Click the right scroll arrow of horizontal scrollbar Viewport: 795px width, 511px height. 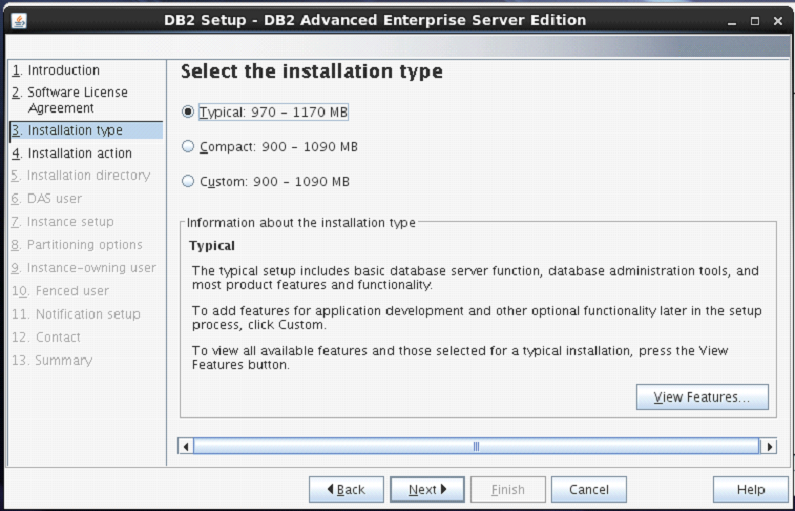click(768, 446)
